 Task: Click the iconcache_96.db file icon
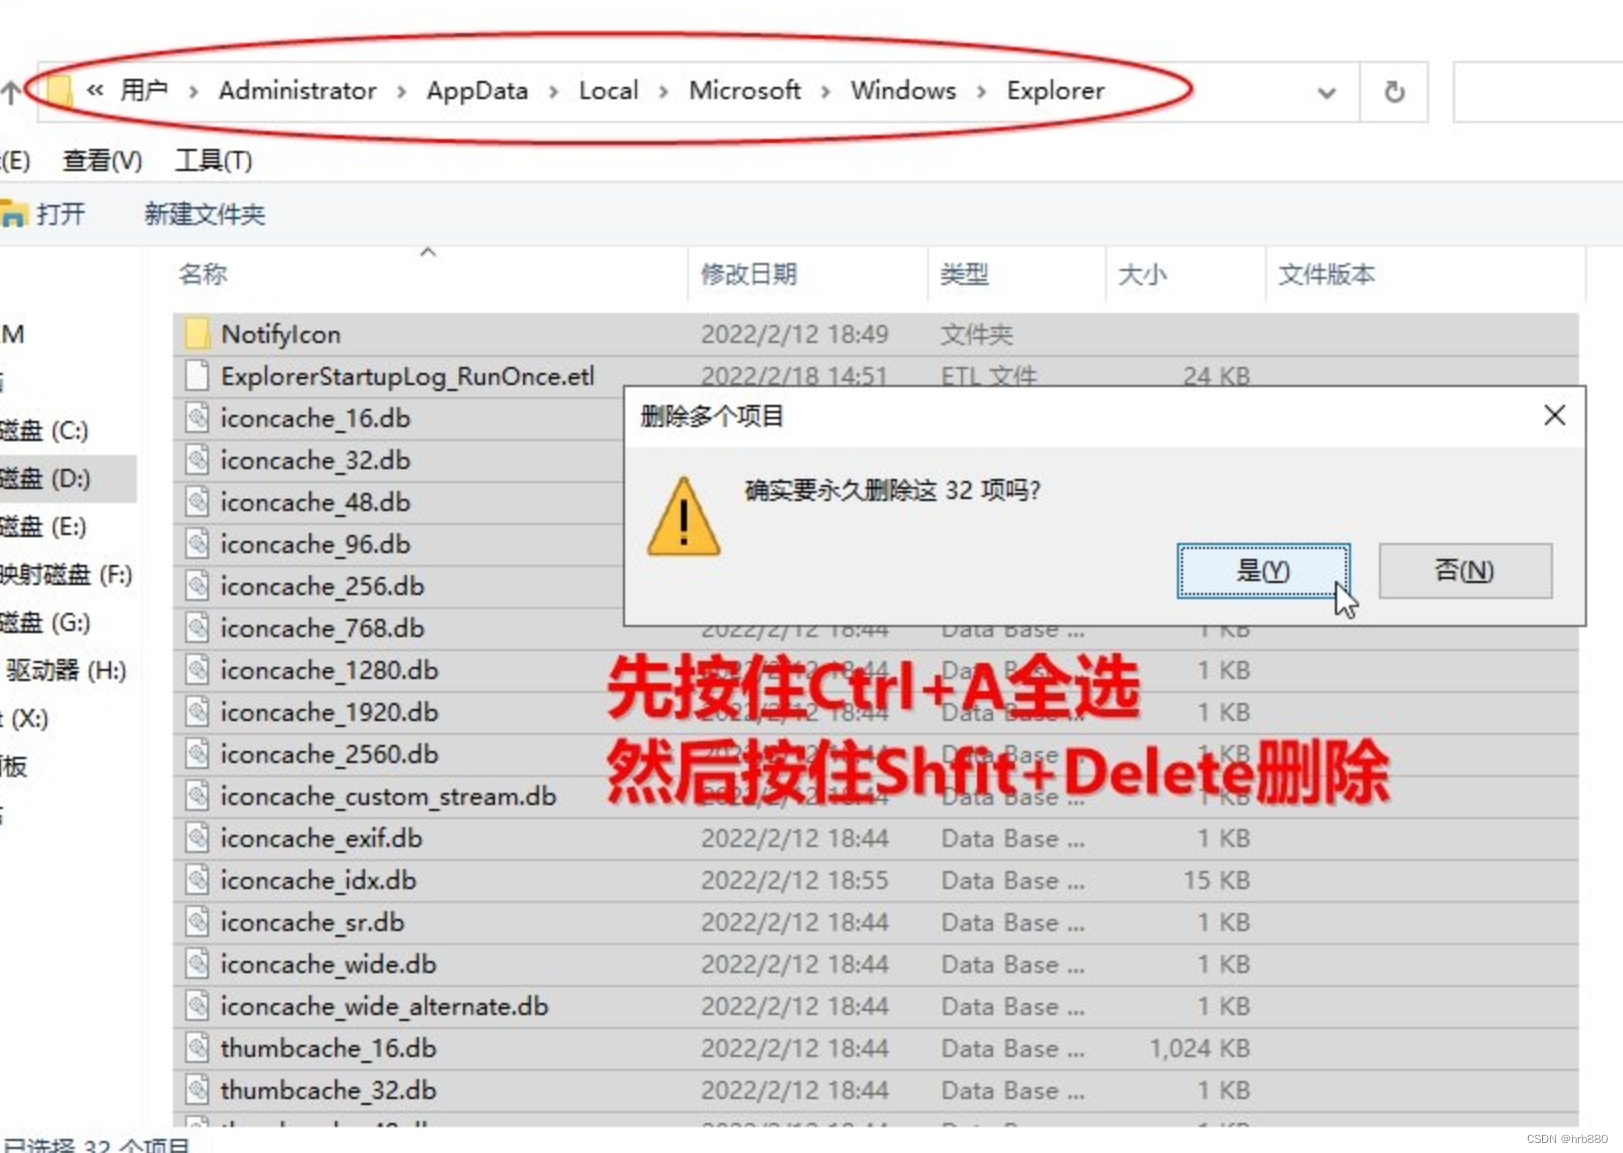pos(197,544)
